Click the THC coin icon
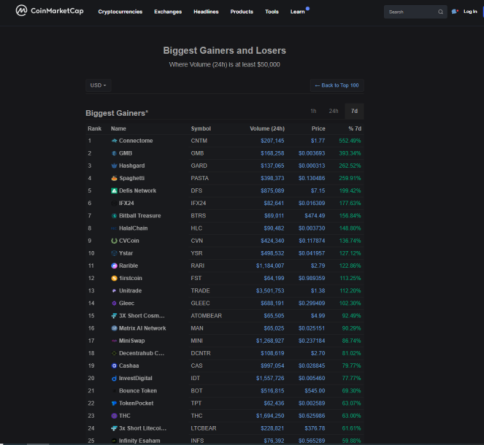 pyautogui.click(x=114, y=416)
